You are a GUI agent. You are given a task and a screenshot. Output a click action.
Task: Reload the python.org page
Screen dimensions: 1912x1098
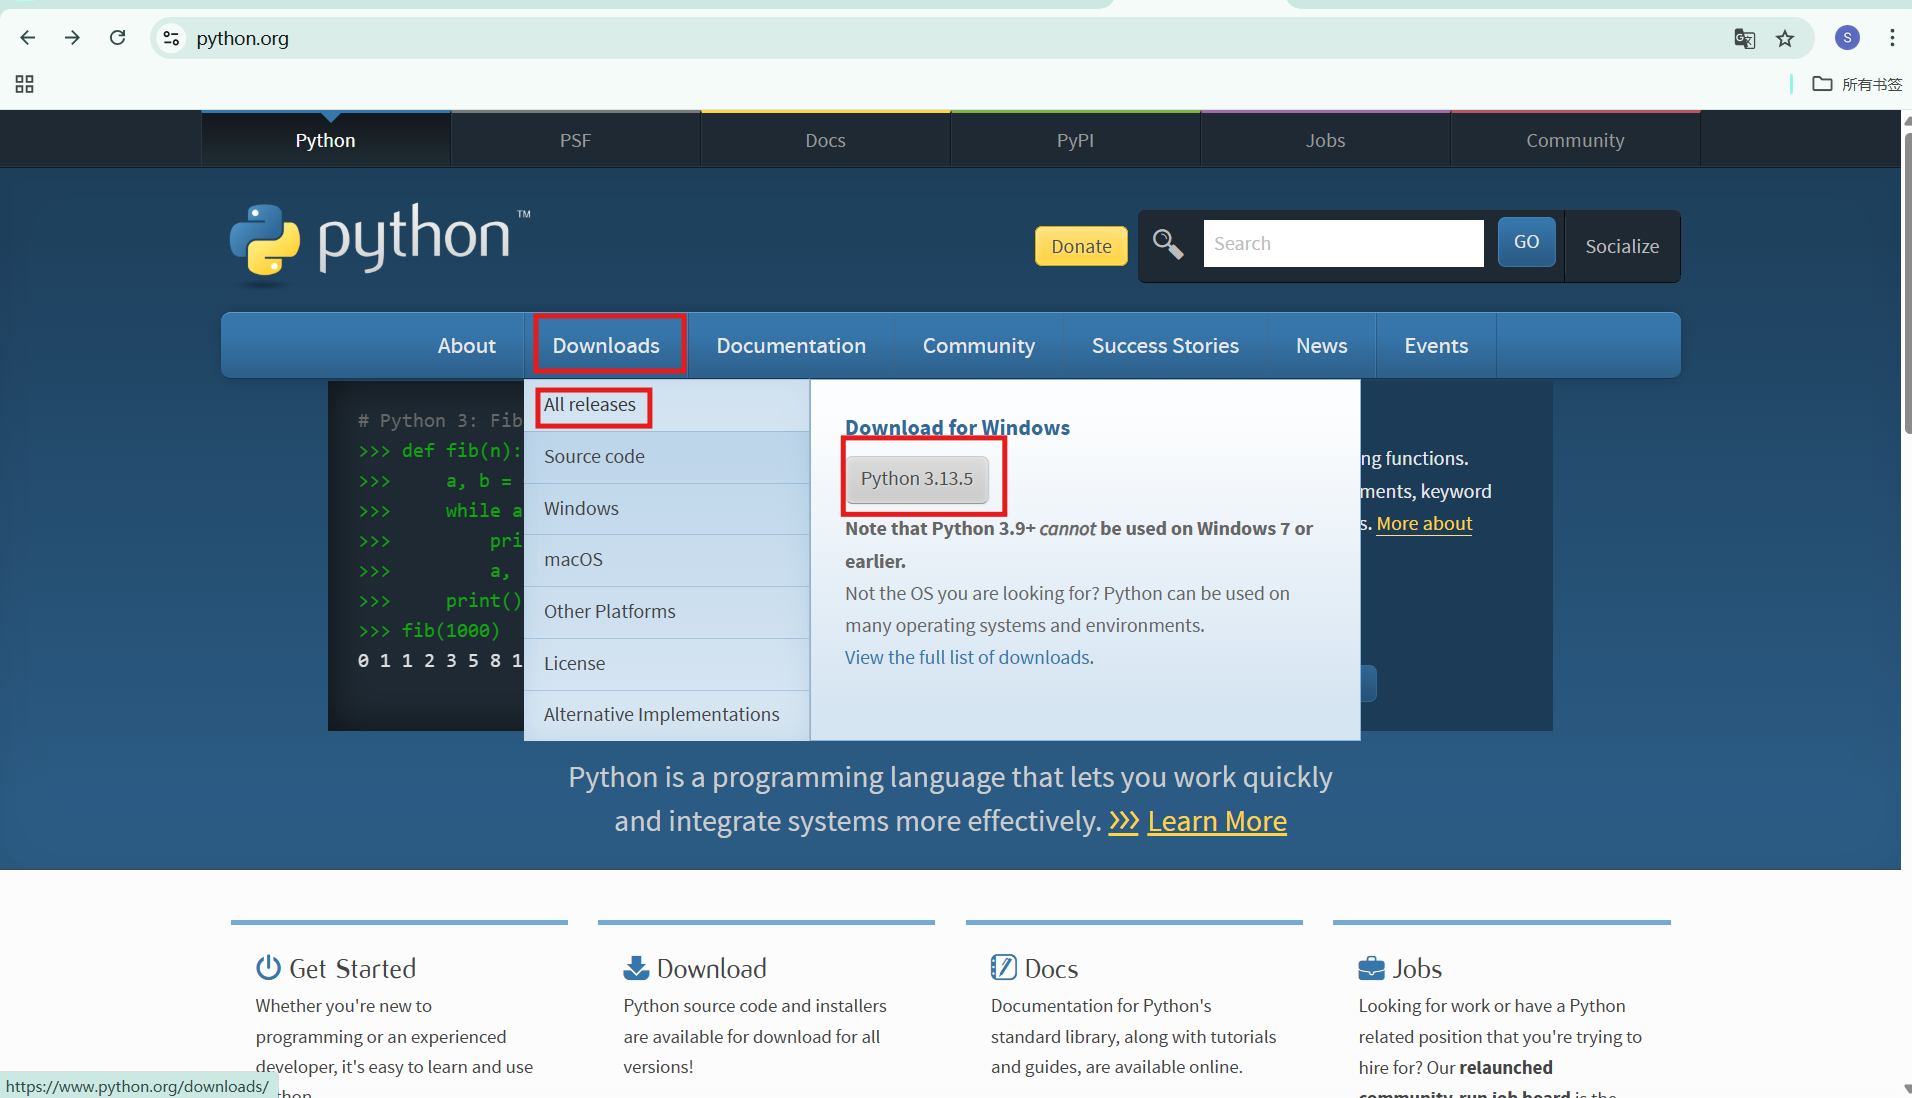117,38
